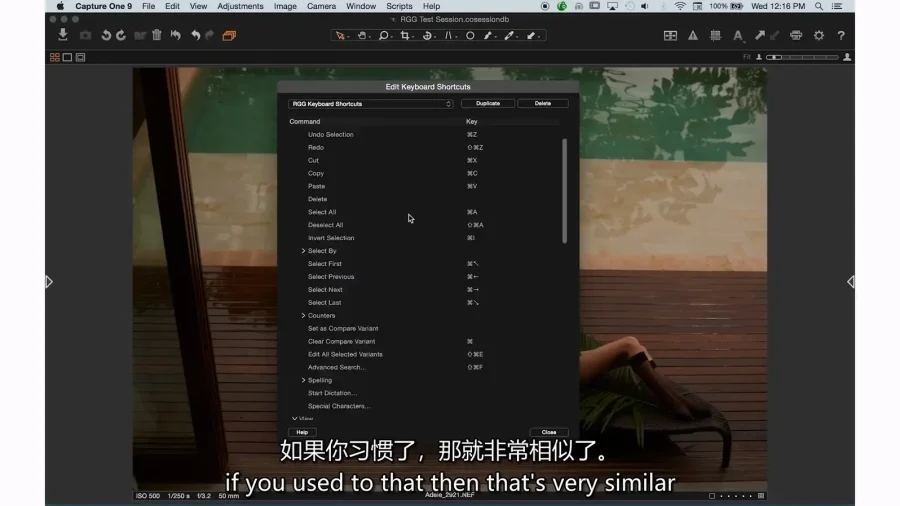Switch to single viewer layout icon
This screenshot has width=900, height=506.
(67, 57)
